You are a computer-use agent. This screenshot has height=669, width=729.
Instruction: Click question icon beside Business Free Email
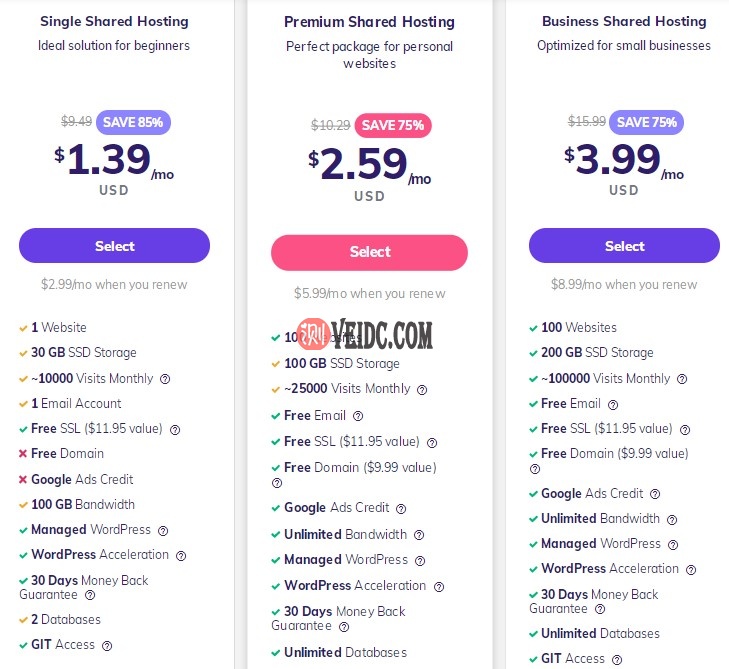click(613, 405)
